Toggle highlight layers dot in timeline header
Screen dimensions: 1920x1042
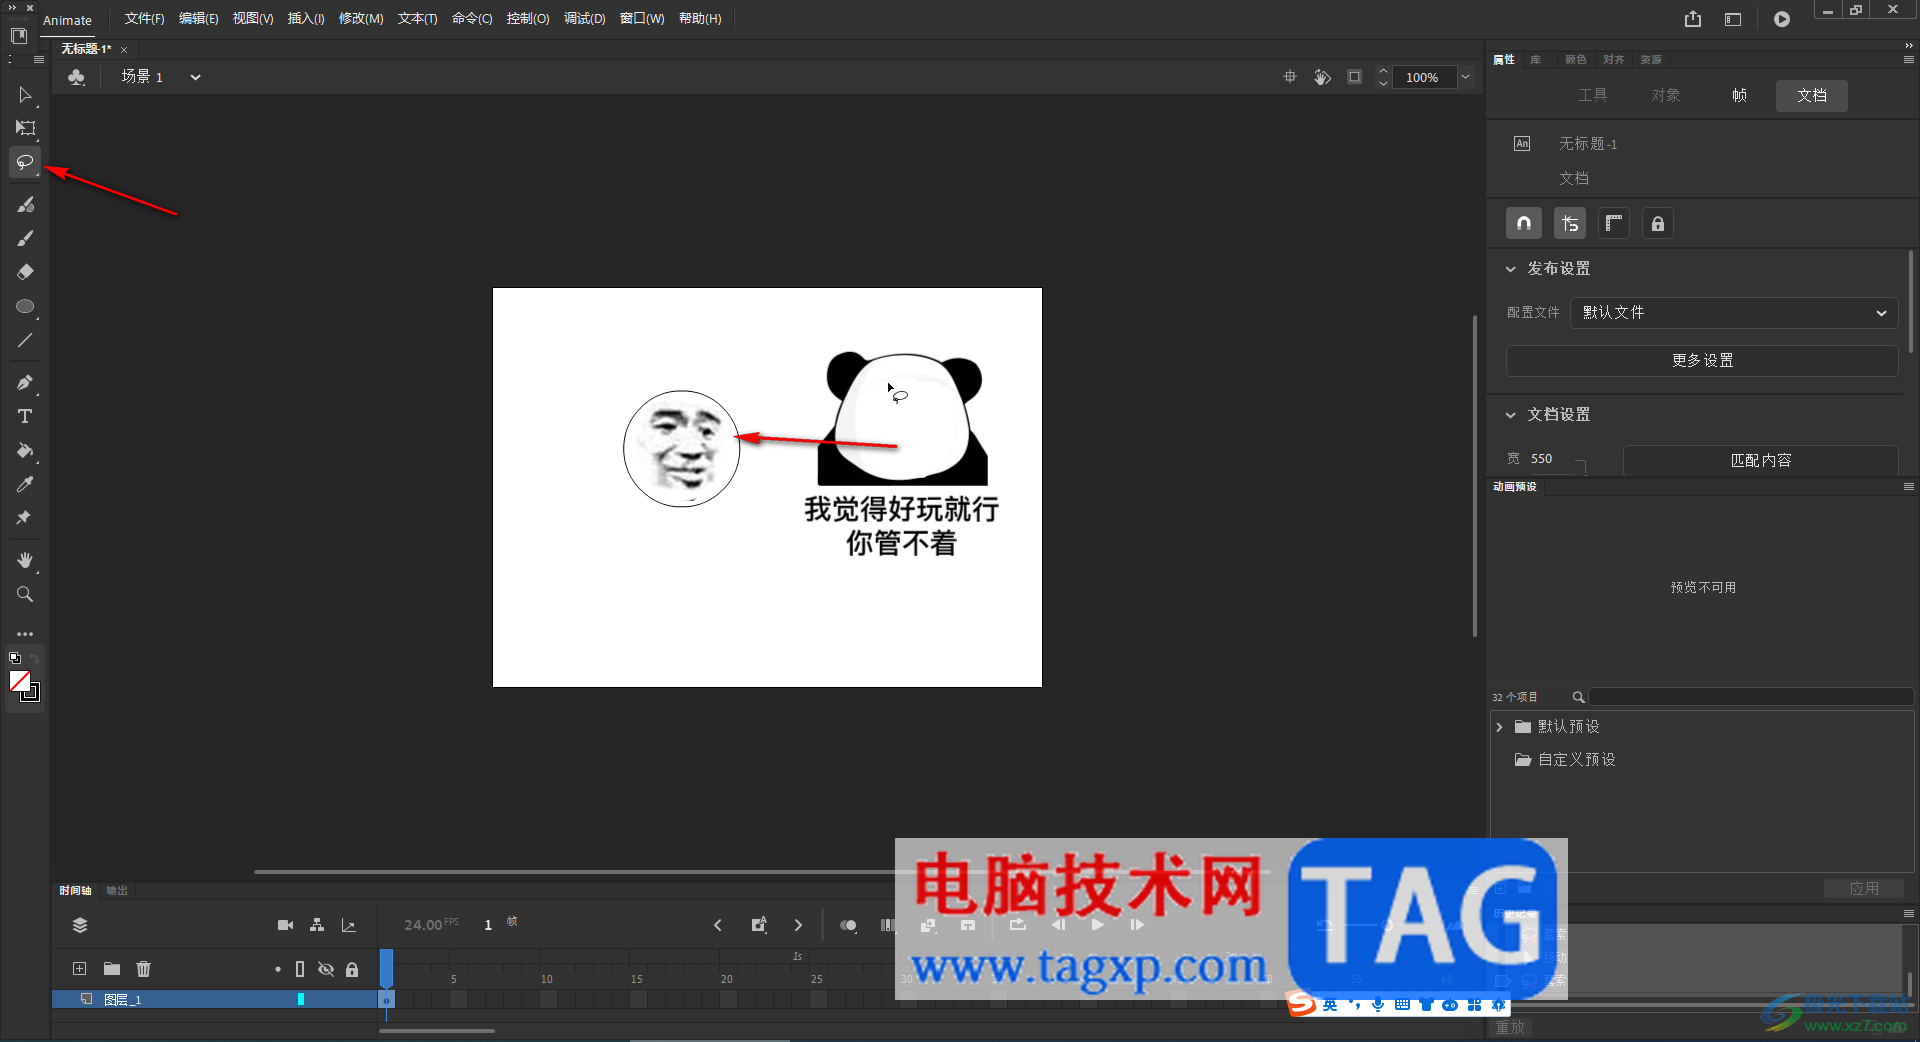coord(278,969)
